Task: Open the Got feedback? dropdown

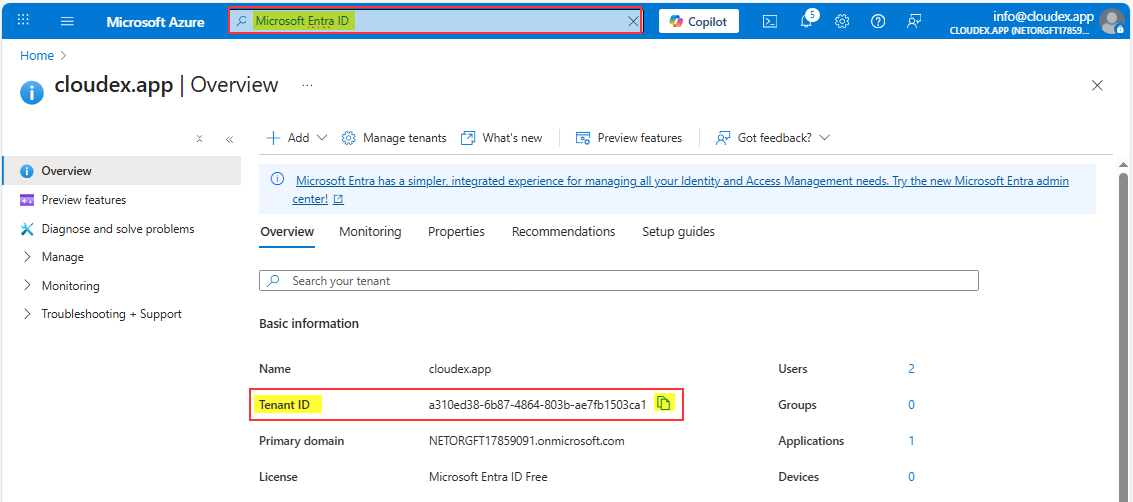Action: coord(773,138)
